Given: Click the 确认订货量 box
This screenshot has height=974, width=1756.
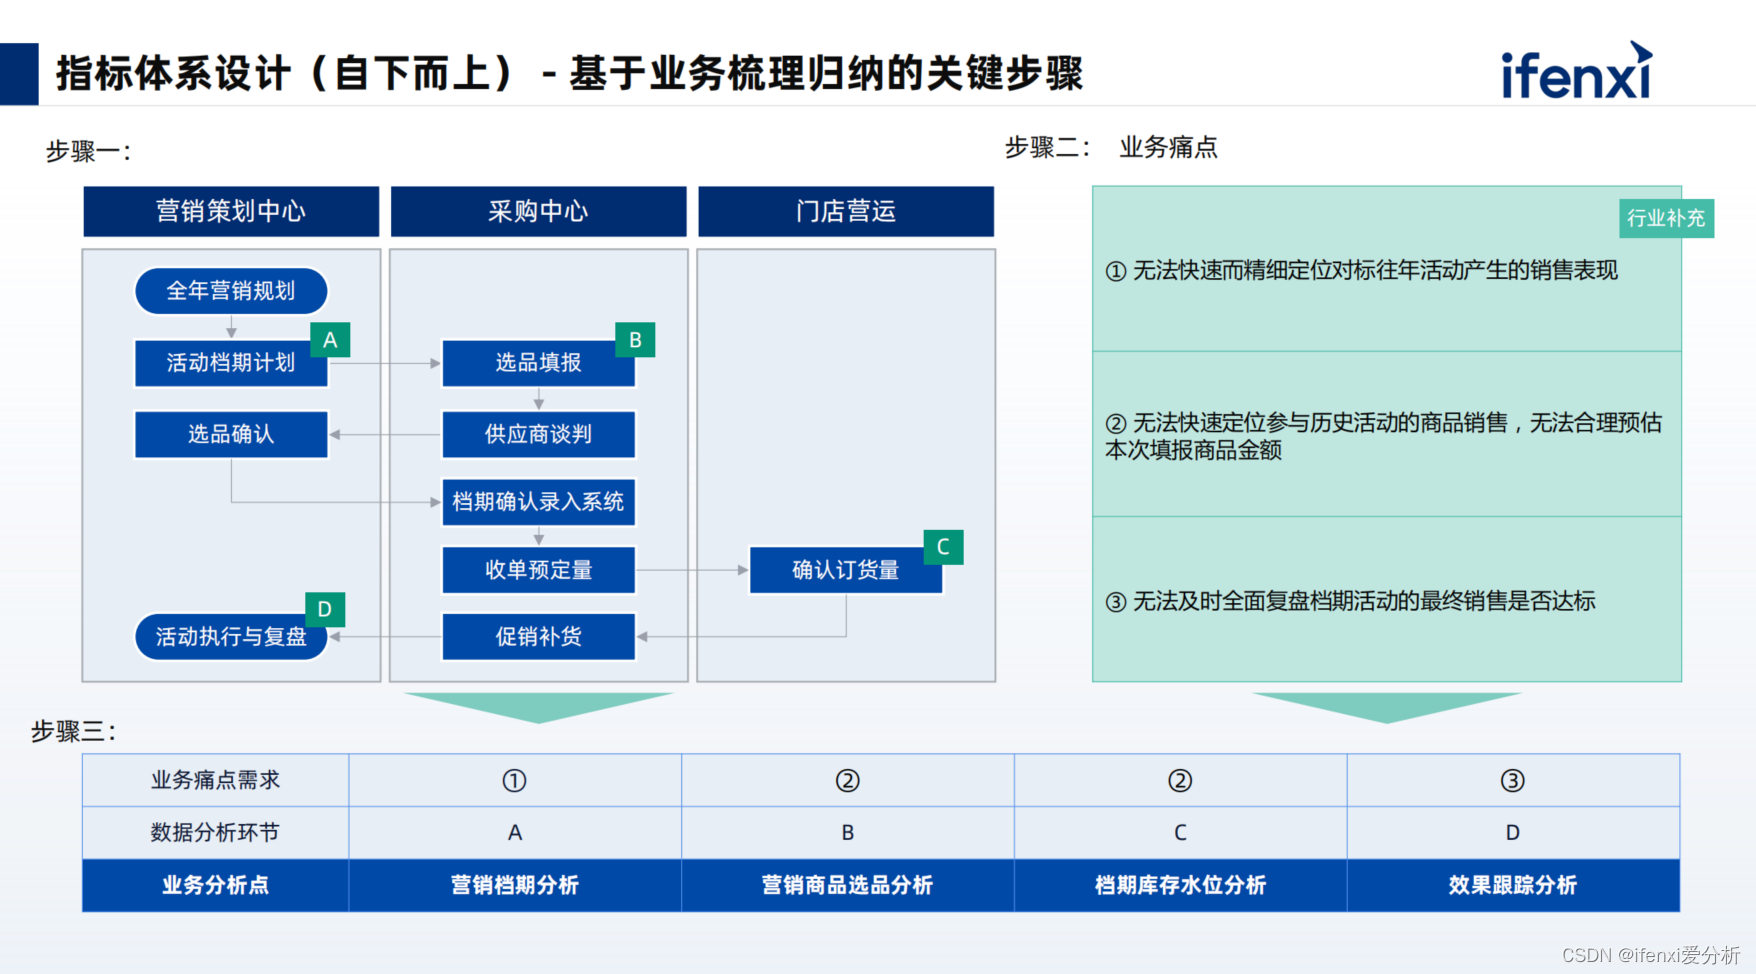Looking at the screenshot, I should pyautogui.click(x=846, y=570).
